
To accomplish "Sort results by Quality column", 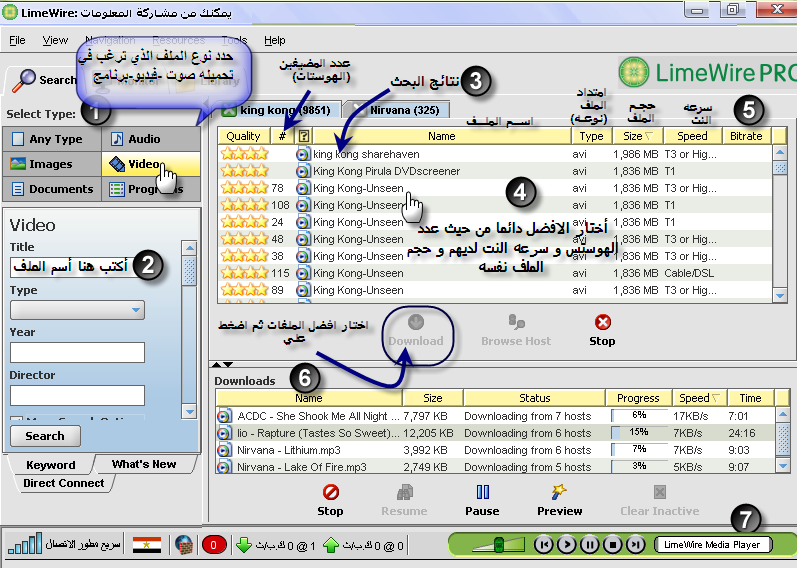I will pos(243,136).
